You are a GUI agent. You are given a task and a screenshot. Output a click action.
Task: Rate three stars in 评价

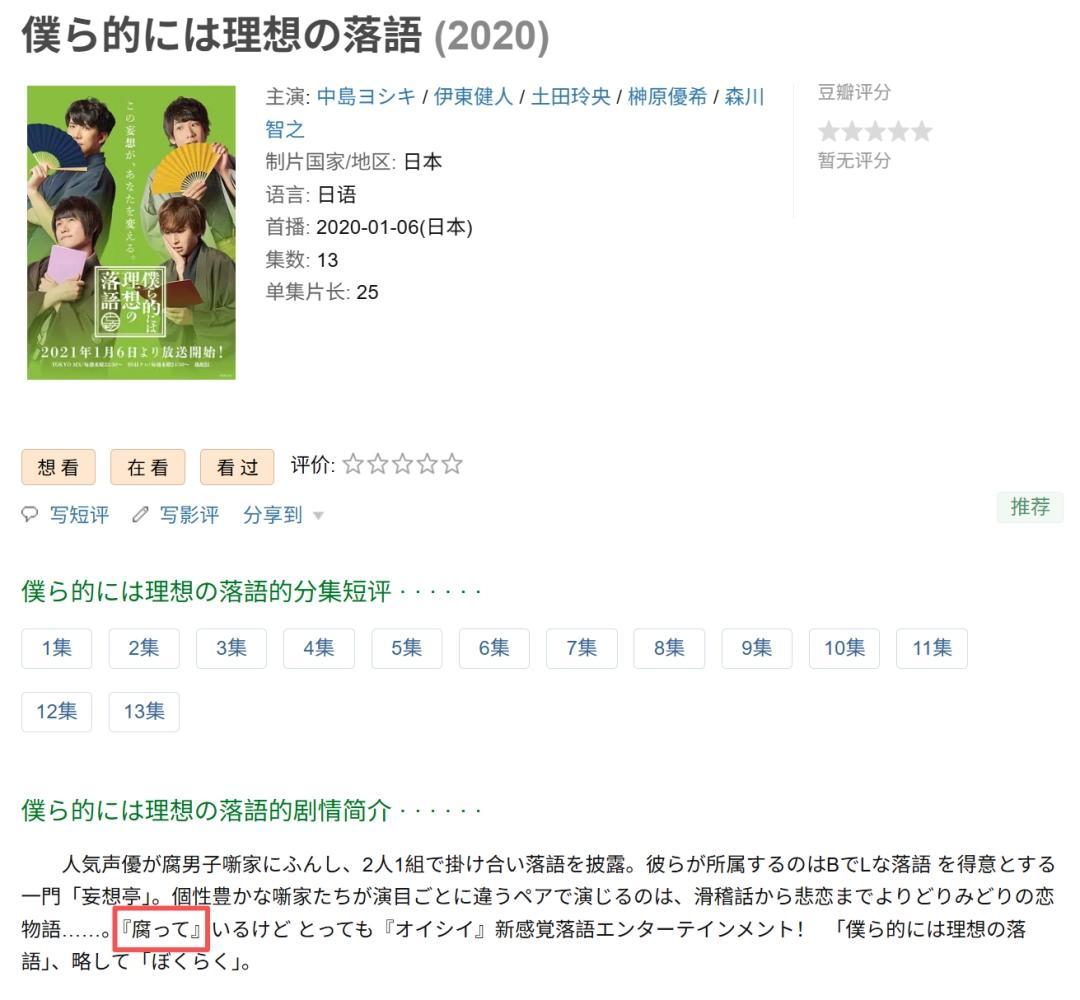click(402, 464)
